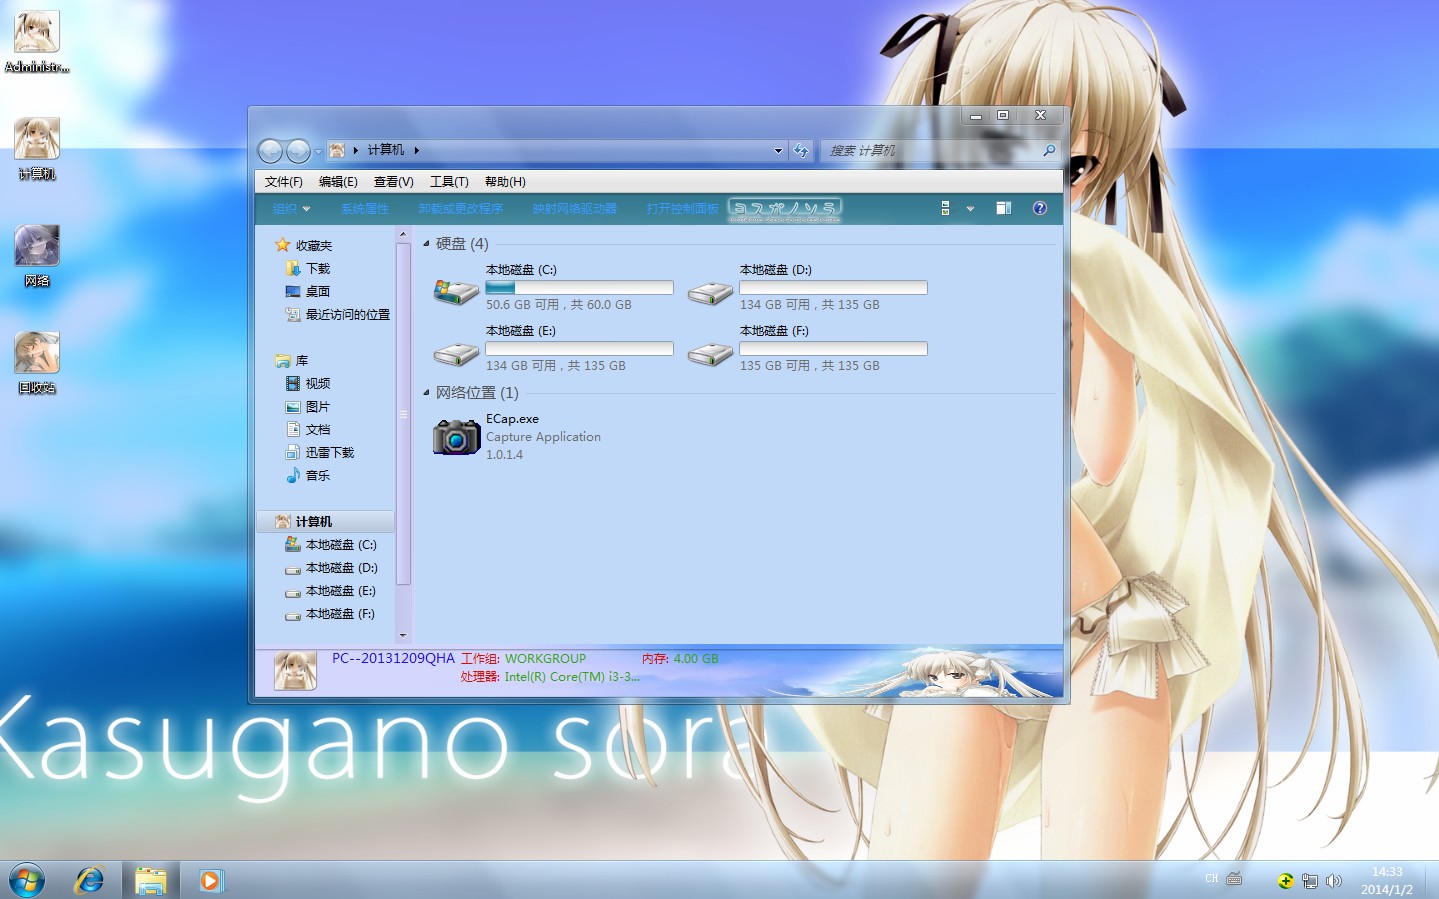
Task: Open 下载 in favorites
Action: pos(317,269)
